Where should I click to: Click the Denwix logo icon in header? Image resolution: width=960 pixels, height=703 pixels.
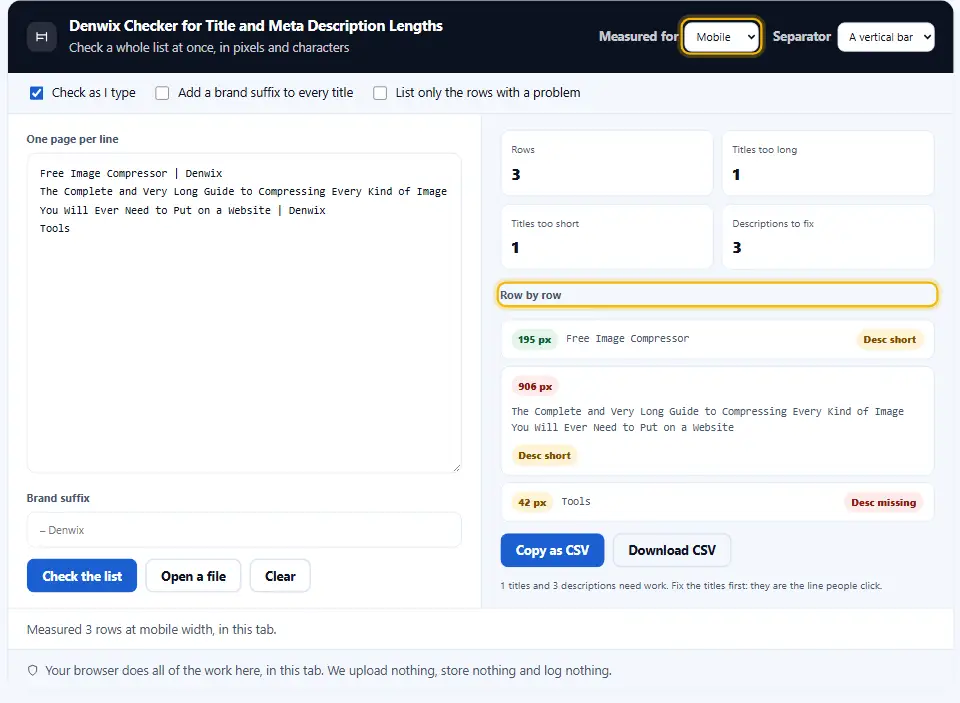point(42,37)
